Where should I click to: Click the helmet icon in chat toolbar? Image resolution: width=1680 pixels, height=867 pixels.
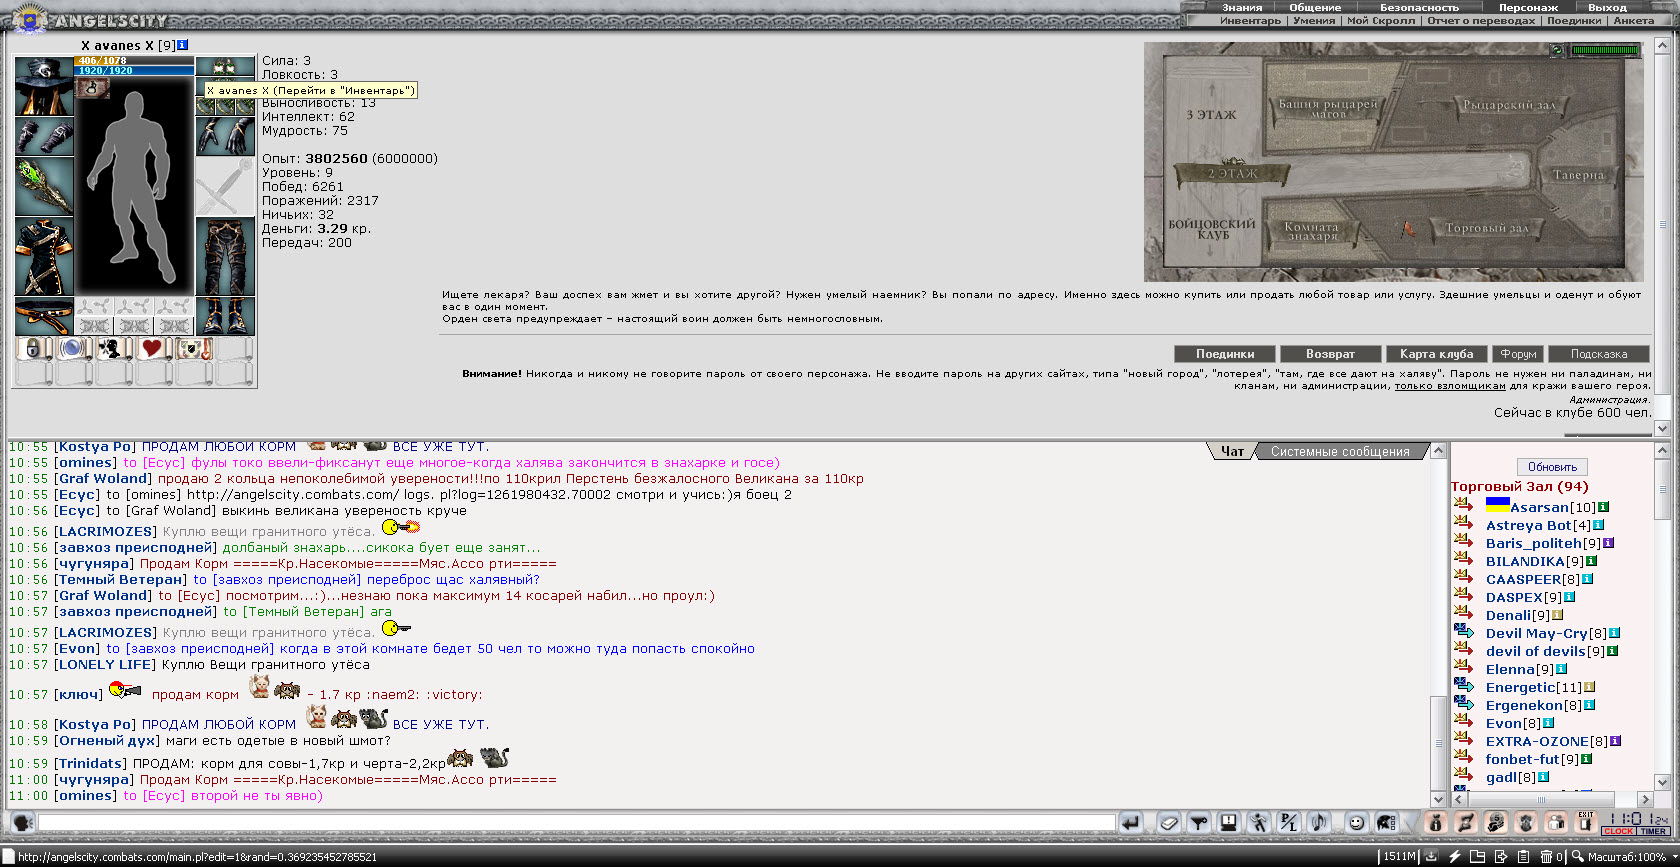1386,823
